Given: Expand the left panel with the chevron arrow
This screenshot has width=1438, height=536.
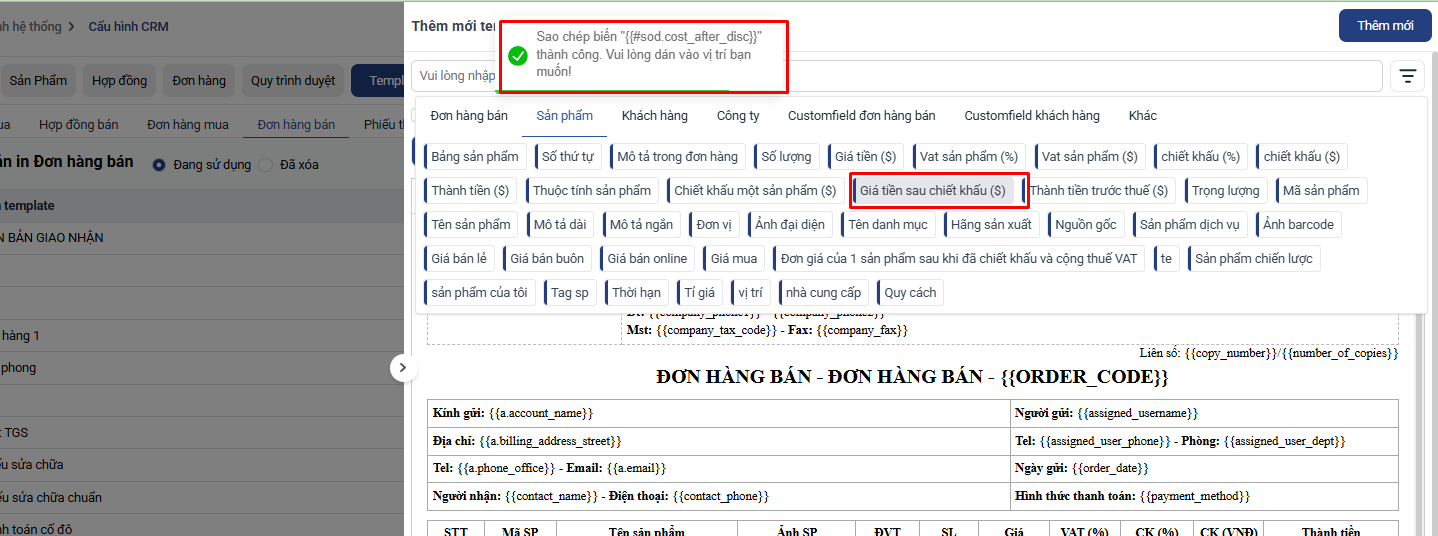Looking at the screenshot, I should point(402,368).
